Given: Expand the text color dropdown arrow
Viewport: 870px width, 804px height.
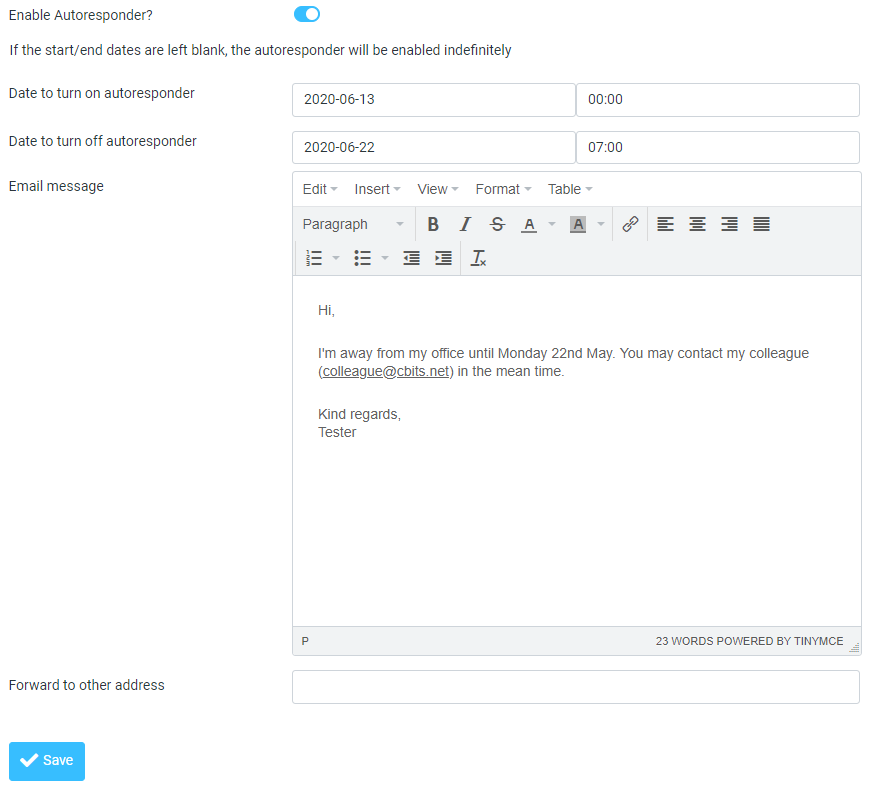Looking at the screenshot, I should (552, 224).
